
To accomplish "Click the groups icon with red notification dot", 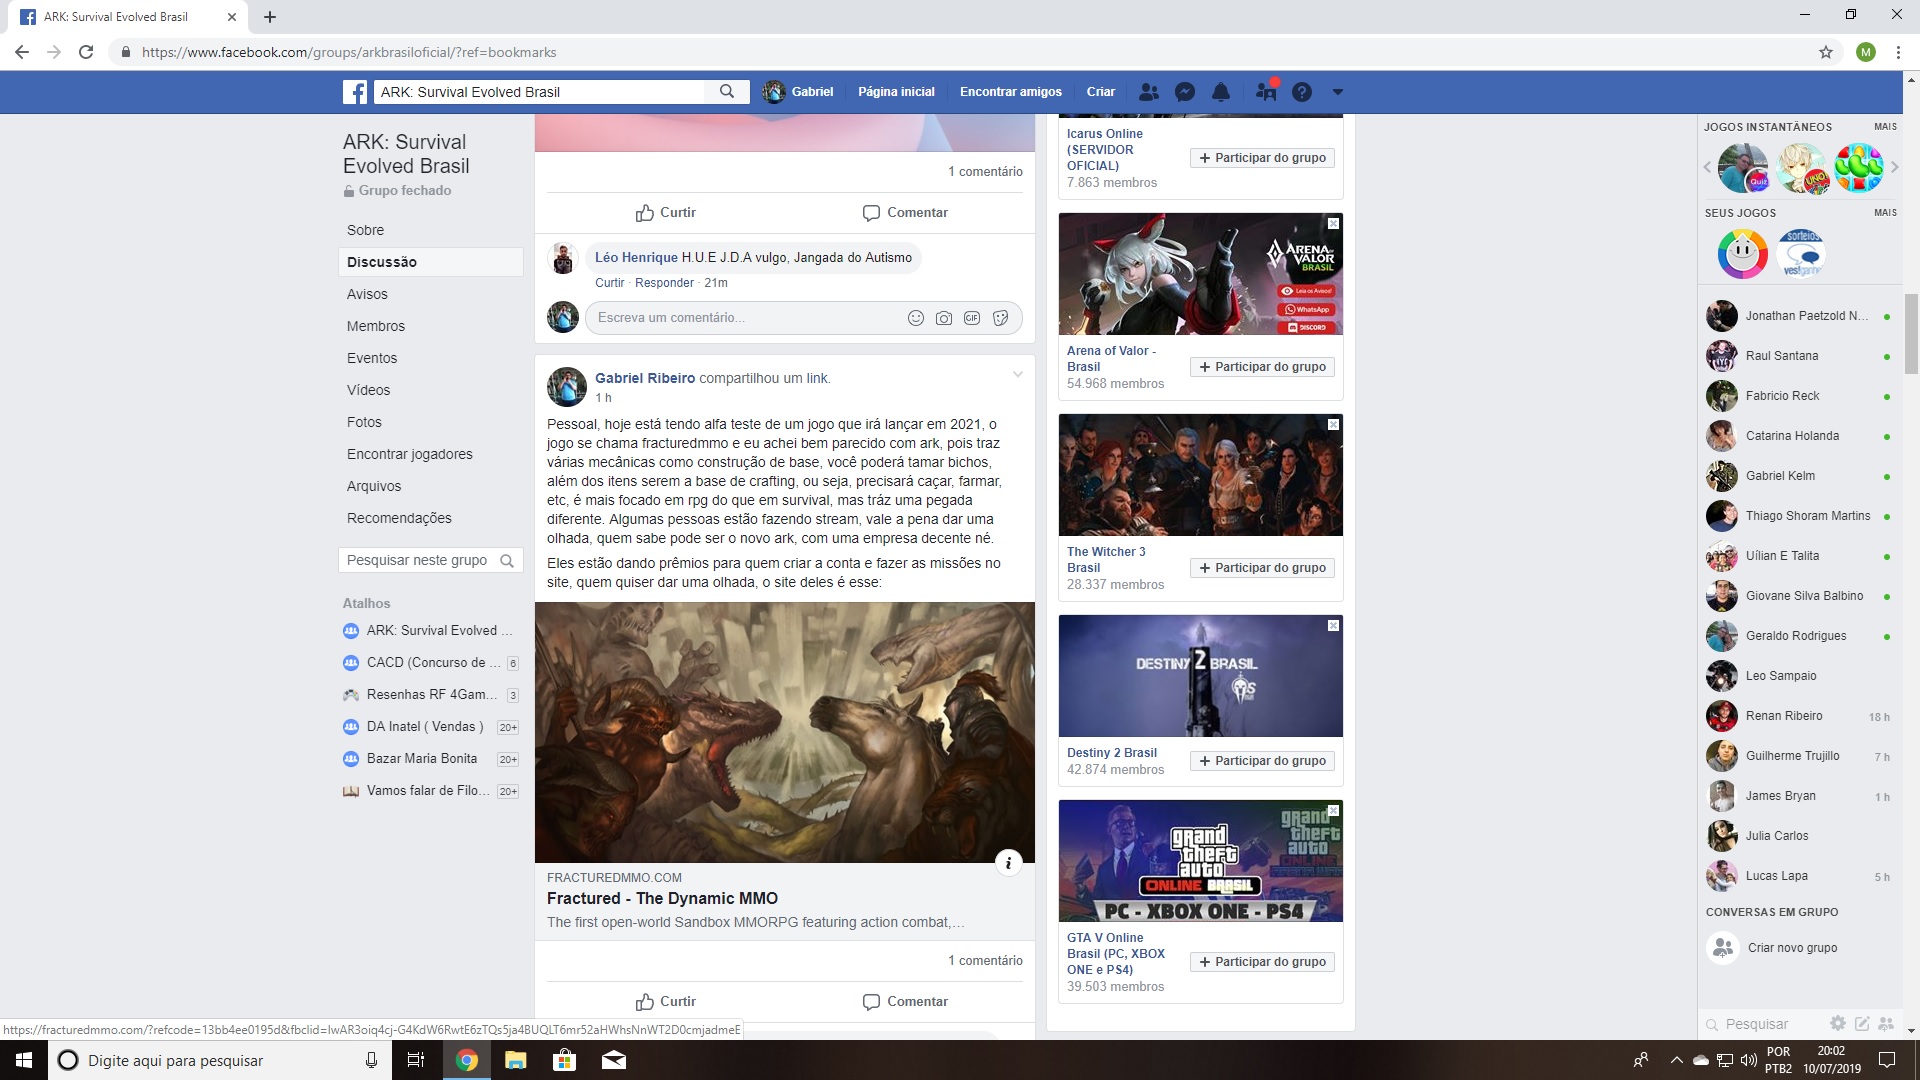I will click(x=1266, y=91).
